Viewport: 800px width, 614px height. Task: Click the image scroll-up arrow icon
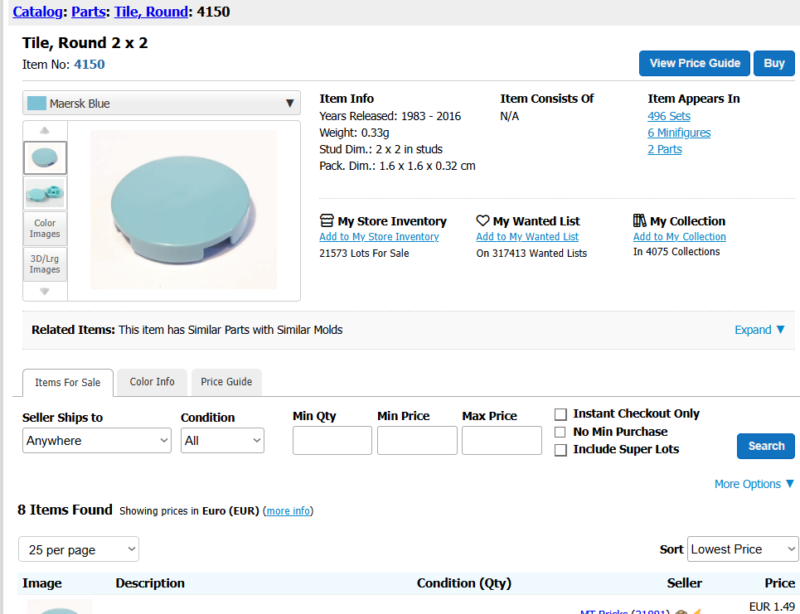point(44,131)
